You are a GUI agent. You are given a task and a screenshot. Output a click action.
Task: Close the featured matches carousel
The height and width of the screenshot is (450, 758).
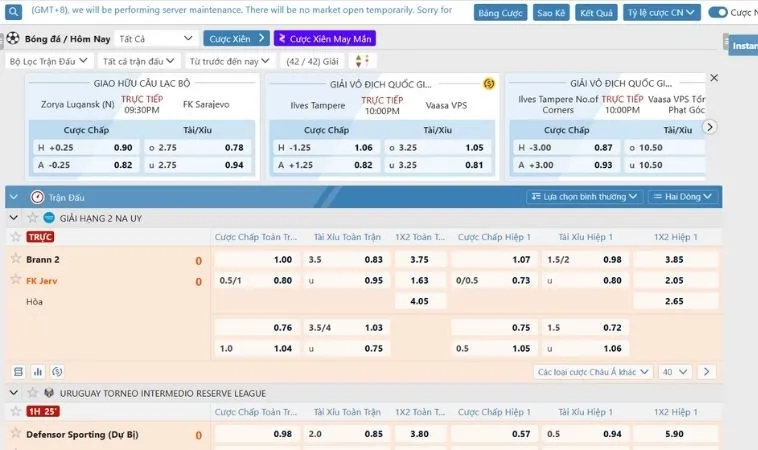coord(714,78)
